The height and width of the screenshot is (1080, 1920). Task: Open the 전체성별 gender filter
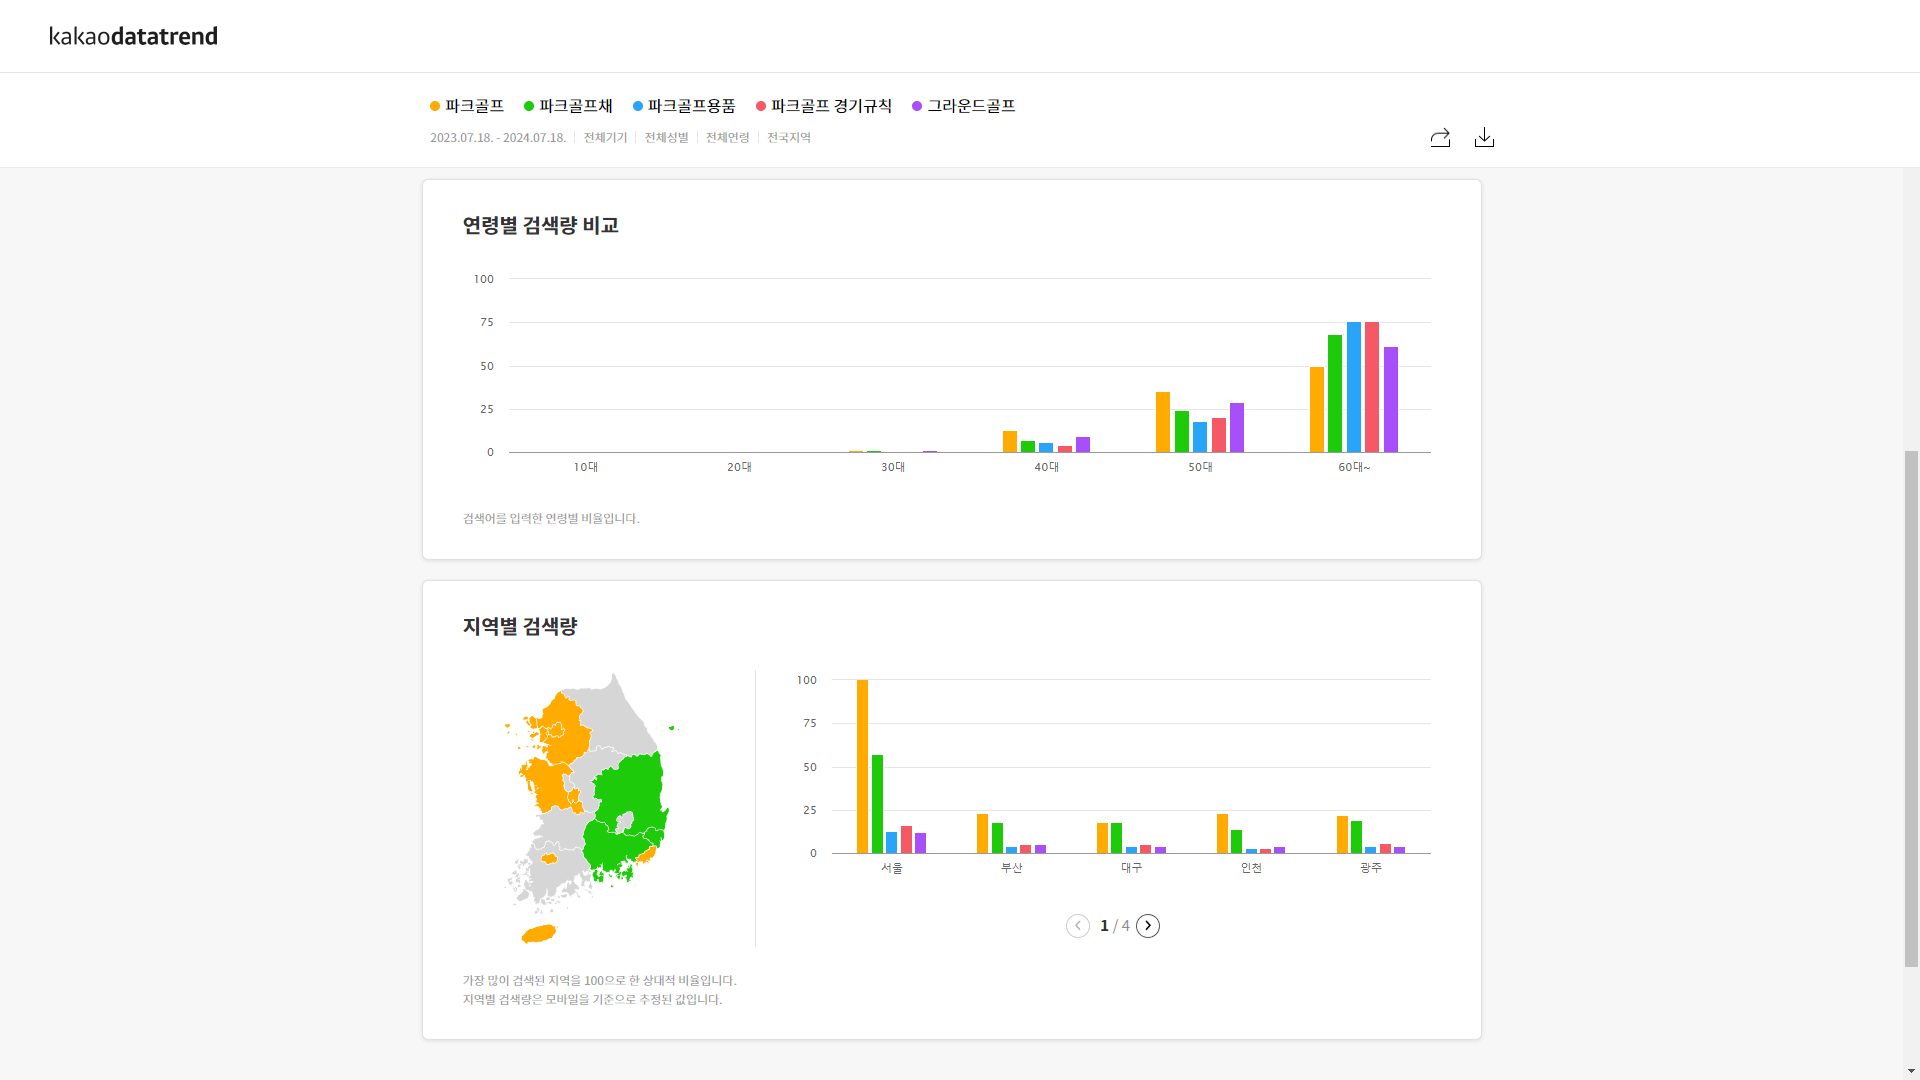tap(666, 138)
